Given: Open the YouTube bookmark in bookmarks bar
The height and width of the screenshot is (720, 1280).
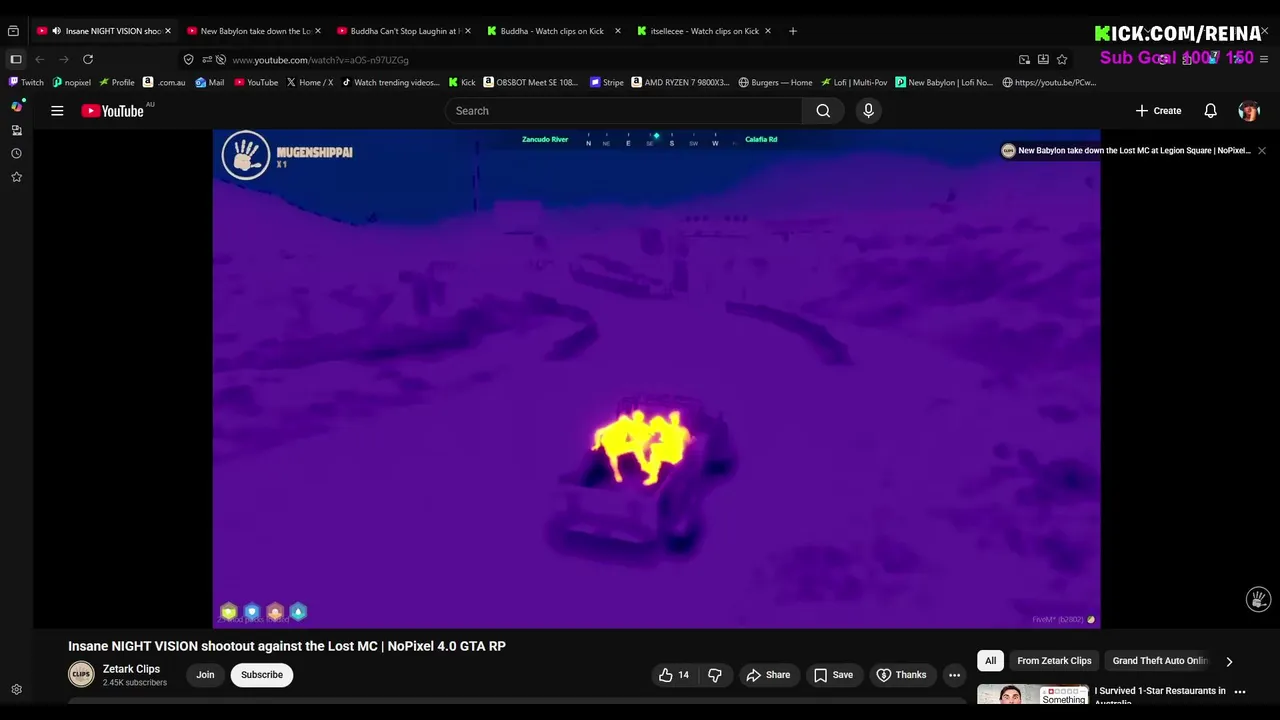Looking at the screenshot, I should pos(257,83).
